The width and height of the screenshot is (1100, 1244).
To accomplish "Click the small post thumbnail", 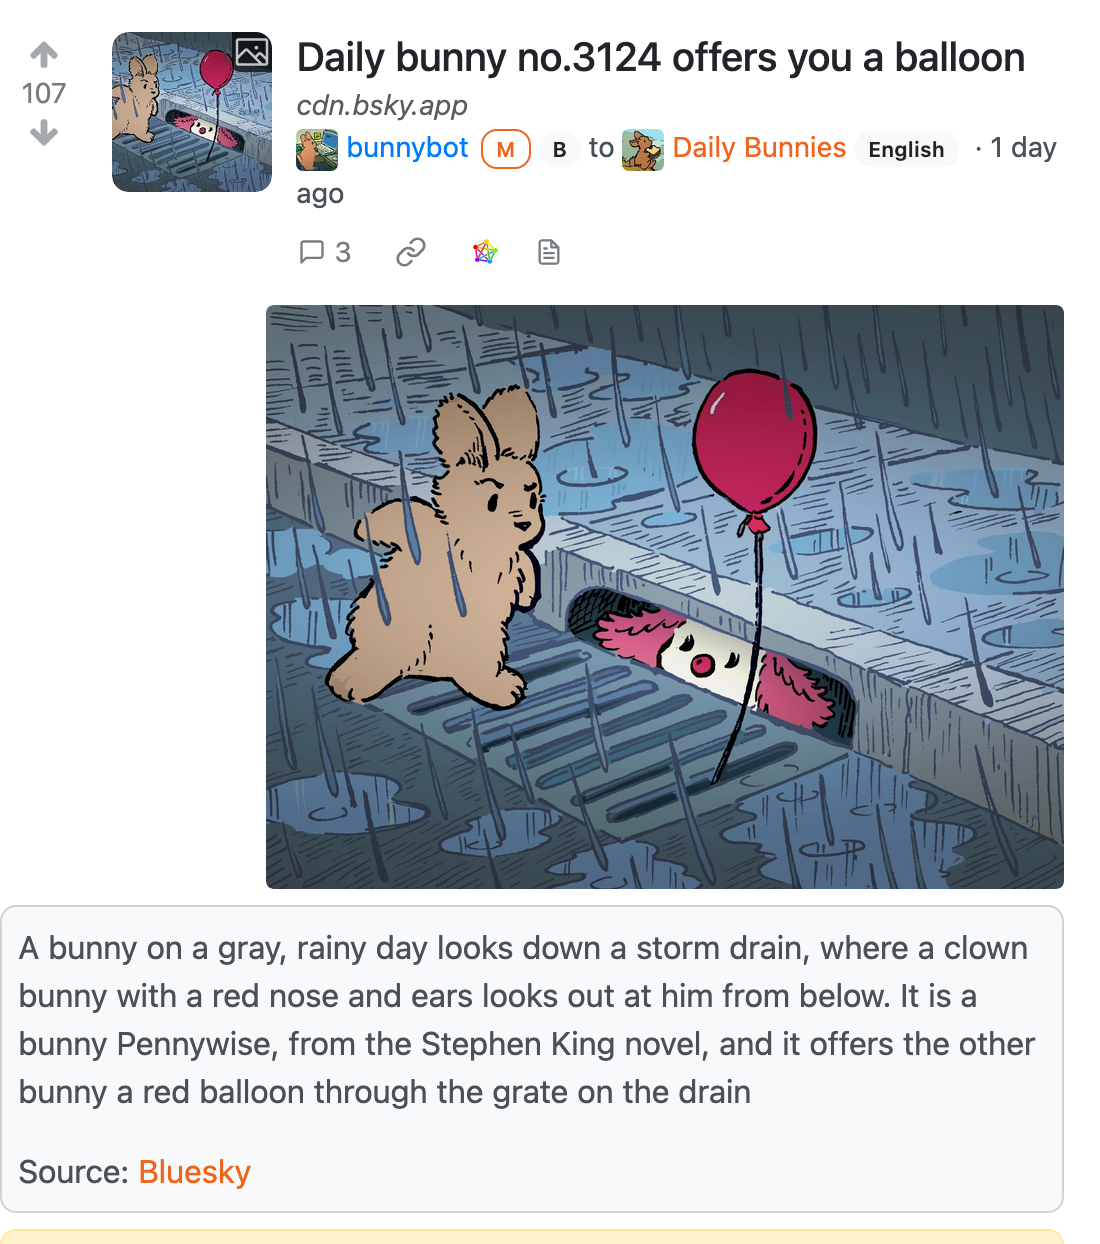I will click(191, 112).
